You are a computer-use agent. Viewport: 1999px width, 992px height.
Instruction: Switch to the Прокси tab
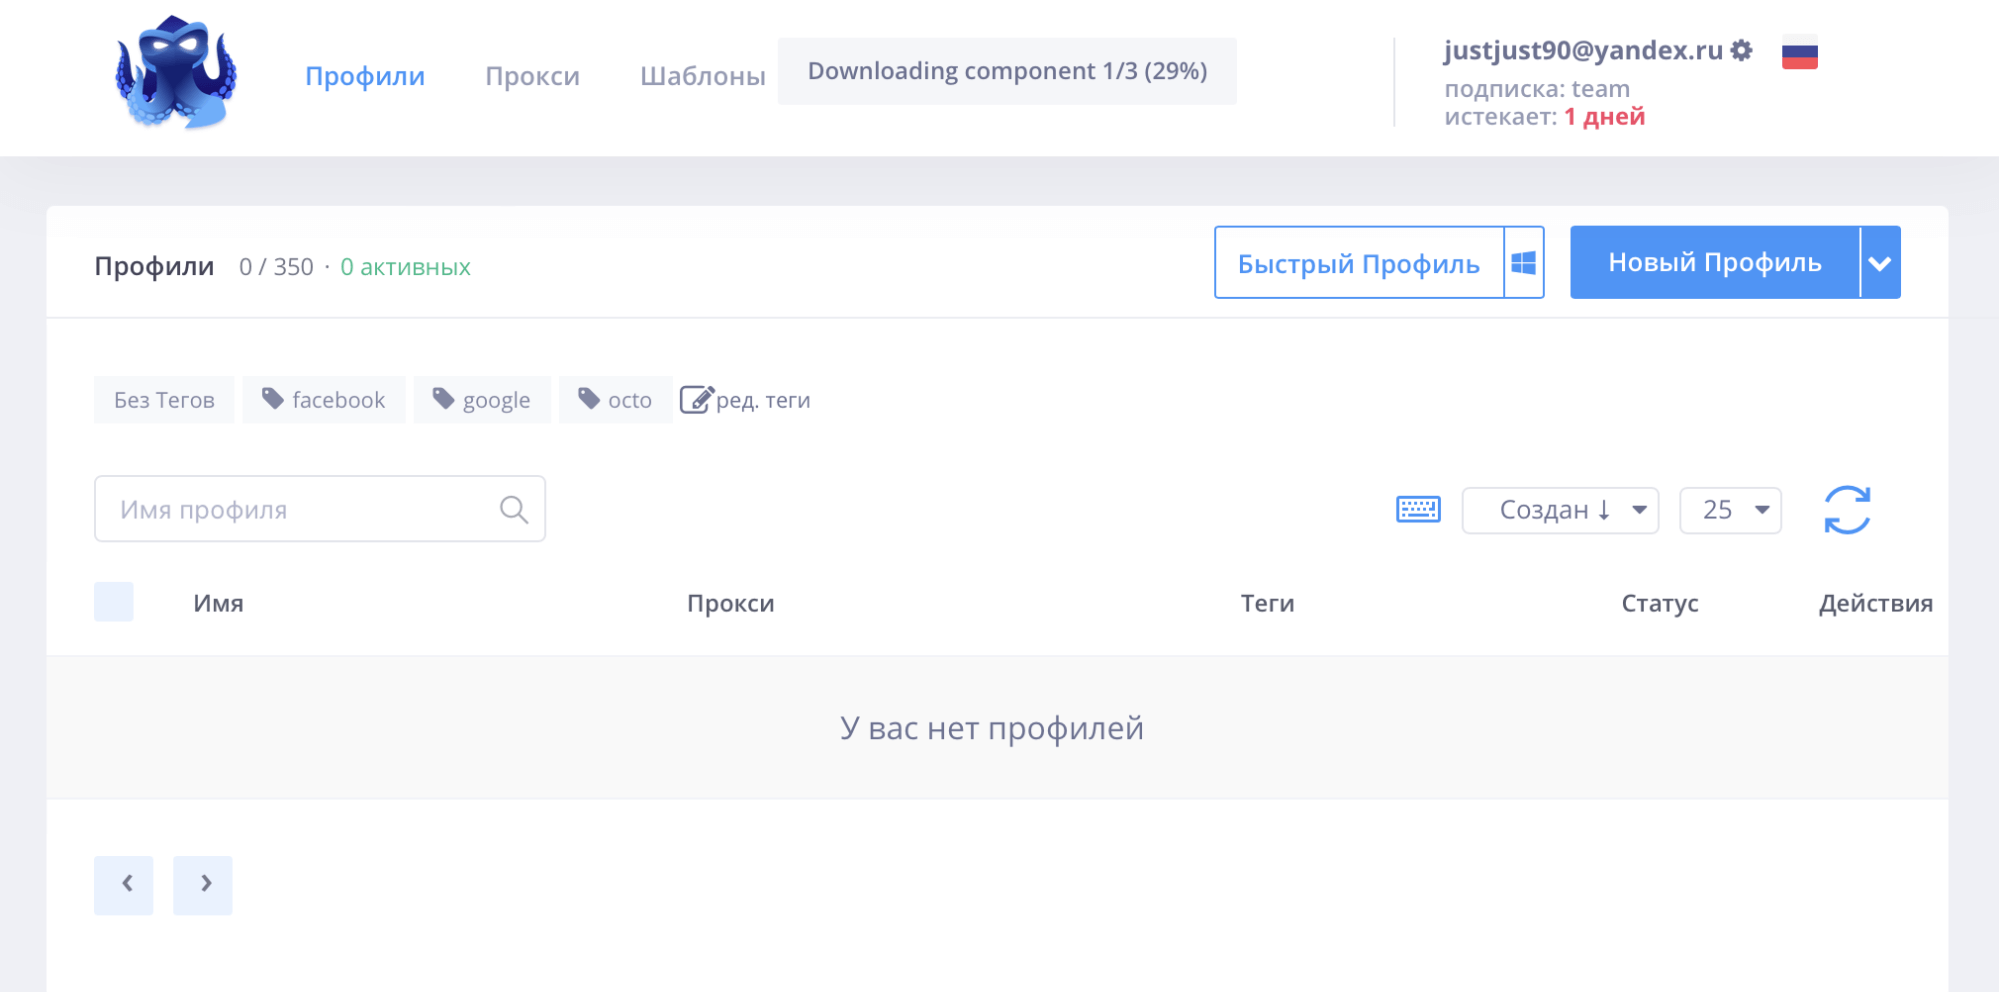point(532,76)
